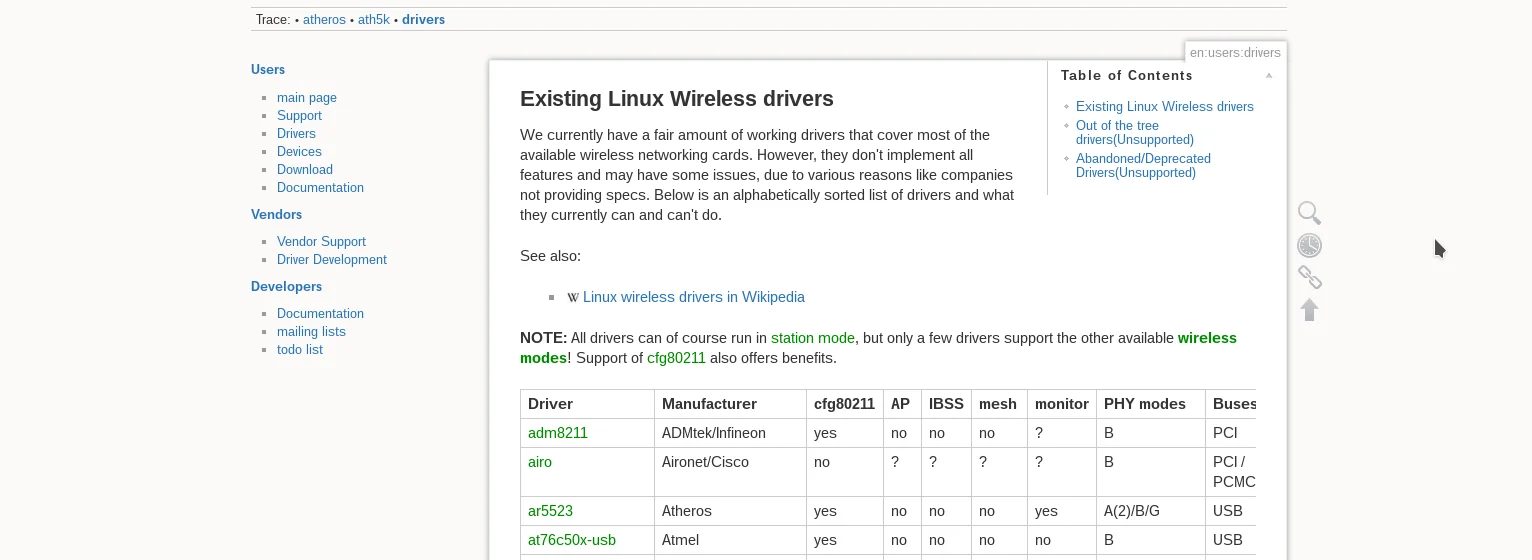This screenshot has width=1532, height=560.
Task: Click the station mode link
Action: (813, 338)
